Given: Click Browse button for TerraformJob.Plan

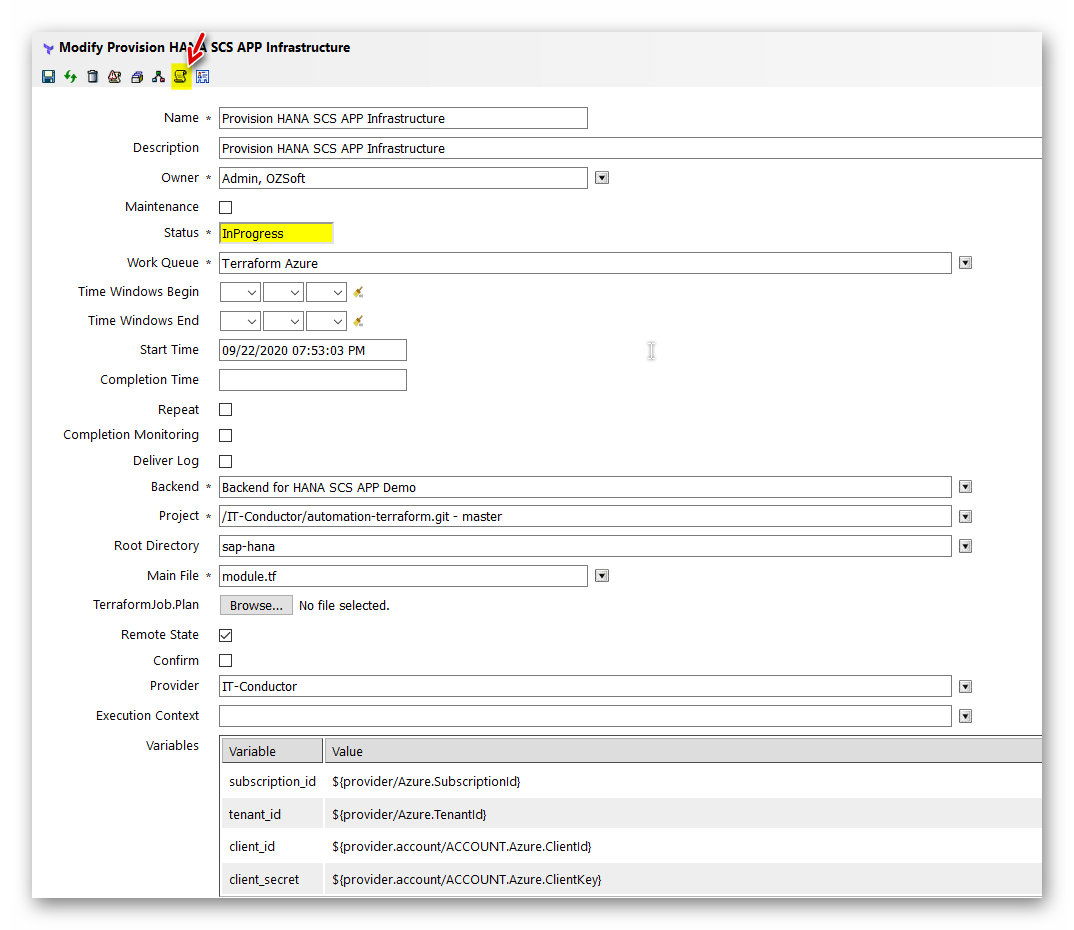Looking at the screenshot, I should [256, 605].
